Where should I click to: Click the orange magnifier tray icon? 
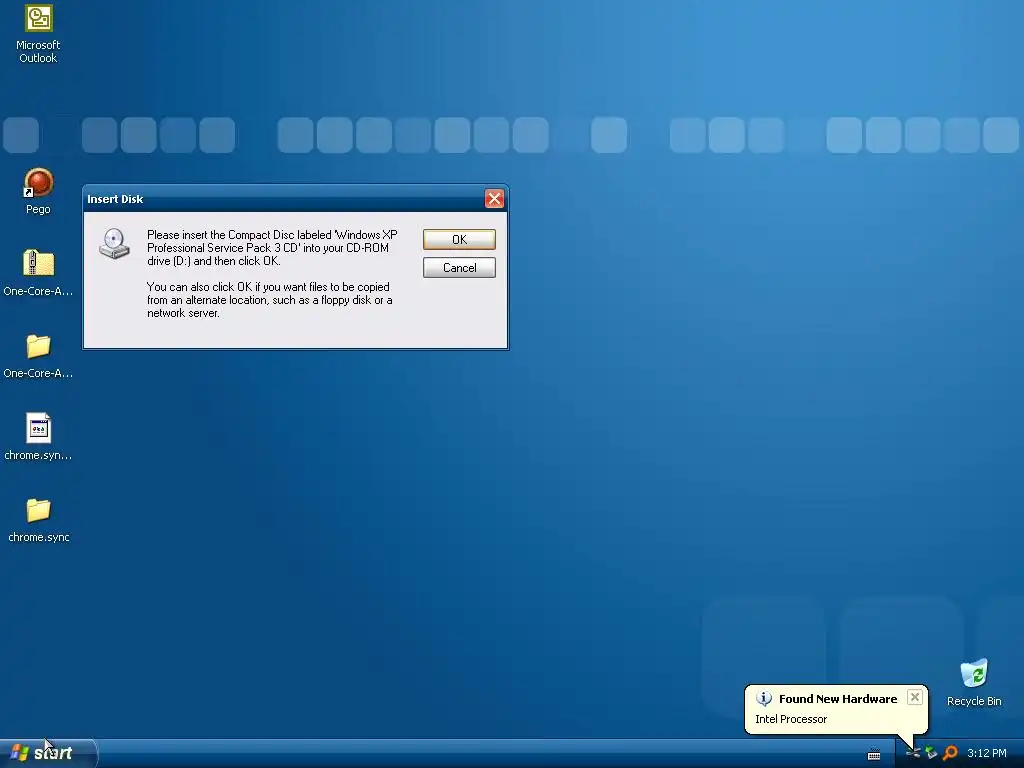(950, 753)
